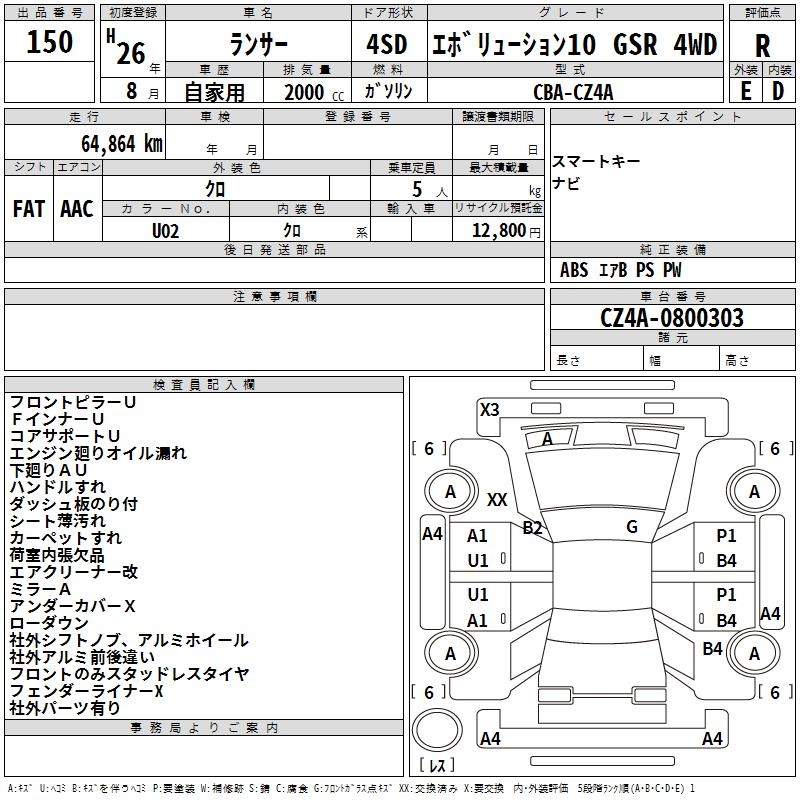The width and height of the screenshot is (800, 800).
Task: Click the equipment line ABS エアB PS PW
Action: (620, 270)
